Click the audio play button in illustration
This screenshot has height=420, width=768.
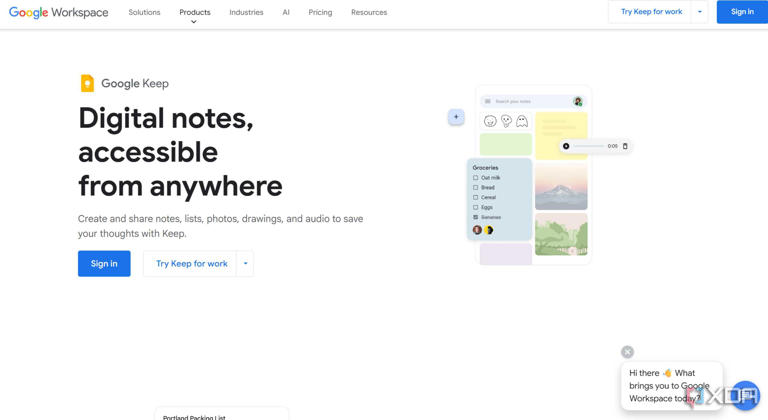tap(566, 146)
